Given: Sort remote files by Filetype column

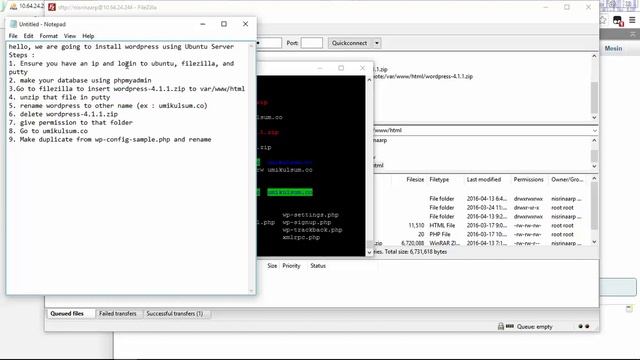Looking at the screenshot, I should [439, 180].
